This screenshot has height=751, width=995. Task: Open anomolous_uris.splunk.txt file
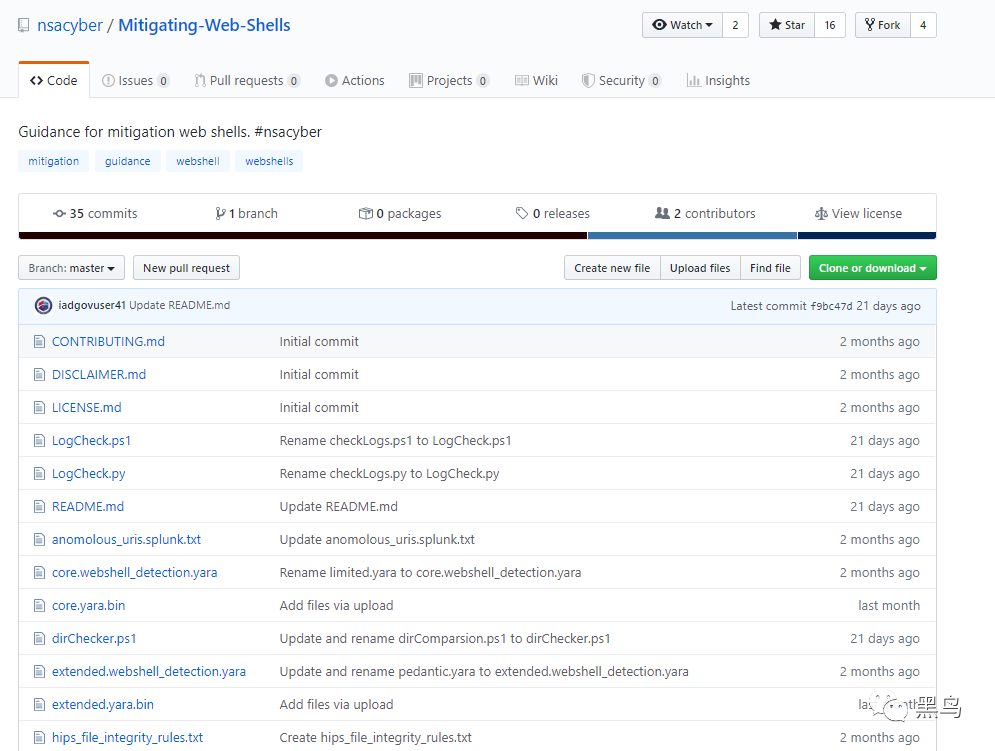[x=126, y=540]
